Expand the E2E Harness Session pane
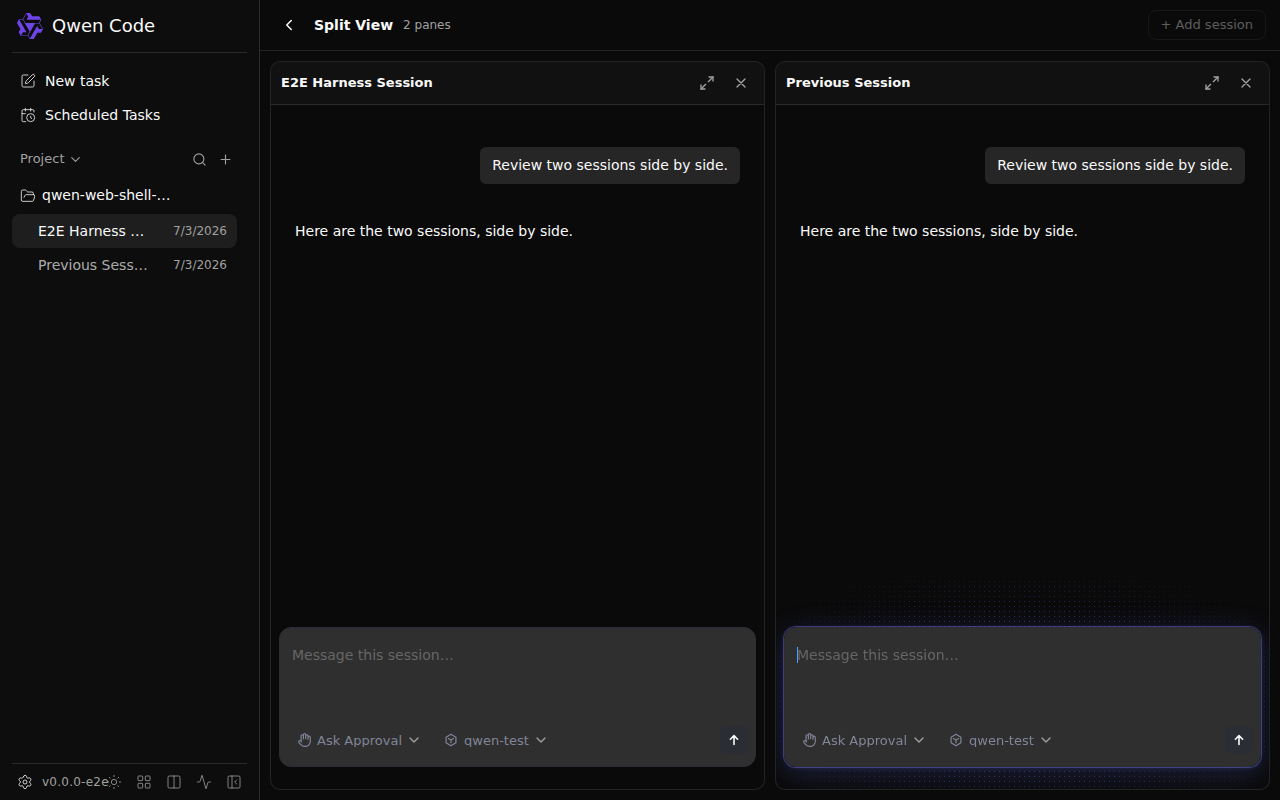 point(707,83)
